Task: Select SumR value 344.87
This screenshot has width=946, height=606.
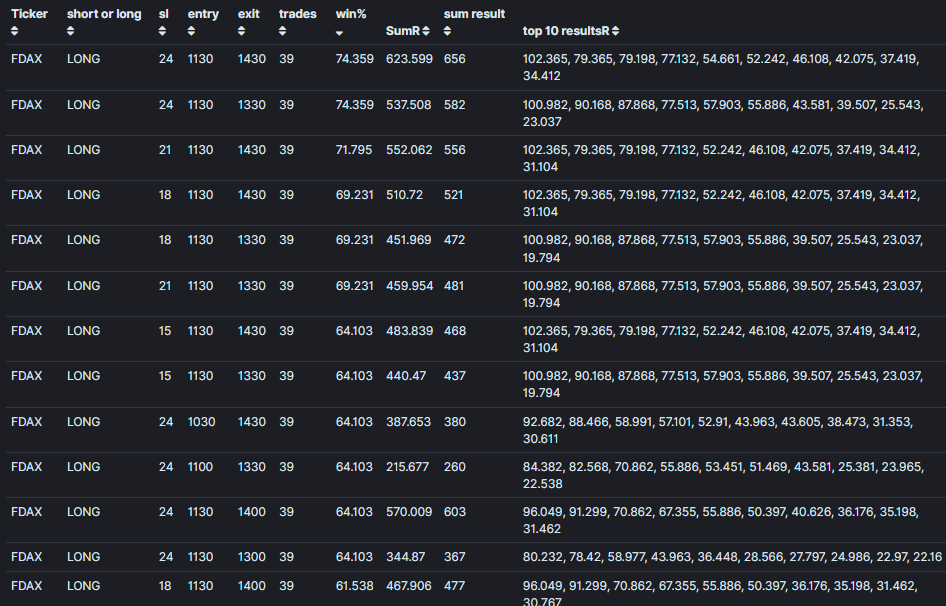Action: 405,557
